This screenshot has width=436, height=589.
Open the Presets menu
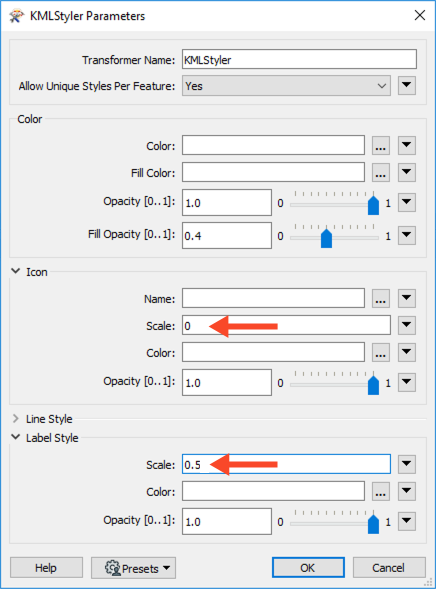(133, 568)
